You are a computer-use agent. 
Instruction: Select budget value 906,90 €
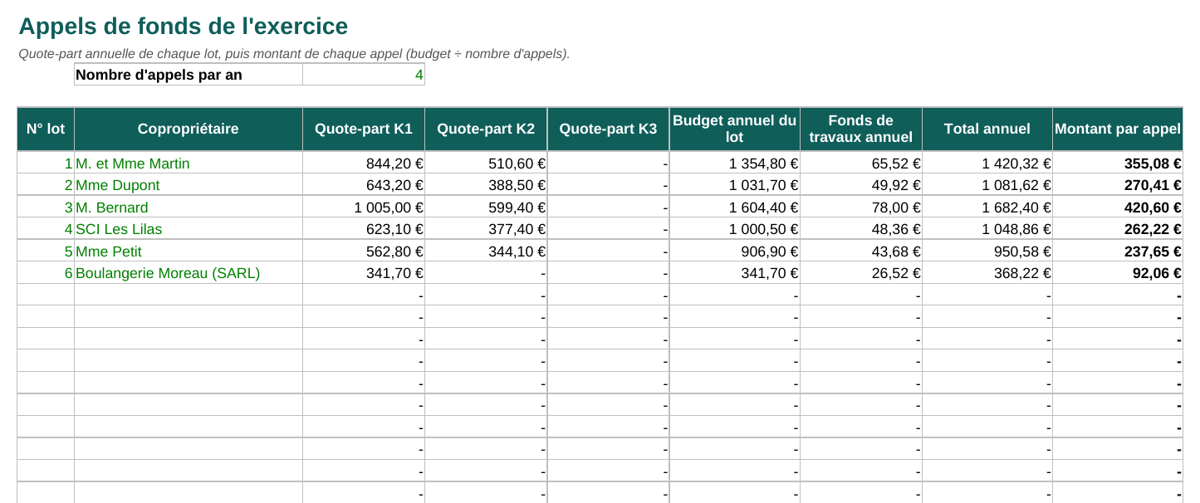(x=735, y=251)
